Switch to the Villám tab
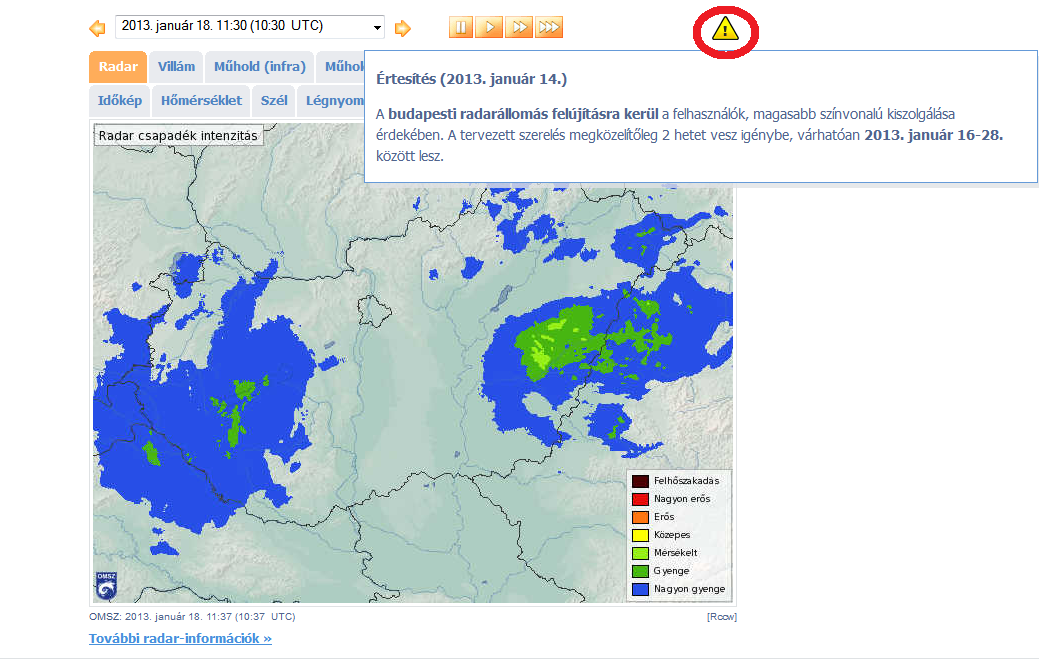Screen dimensions: 1039x663 [x=176, y=67]
